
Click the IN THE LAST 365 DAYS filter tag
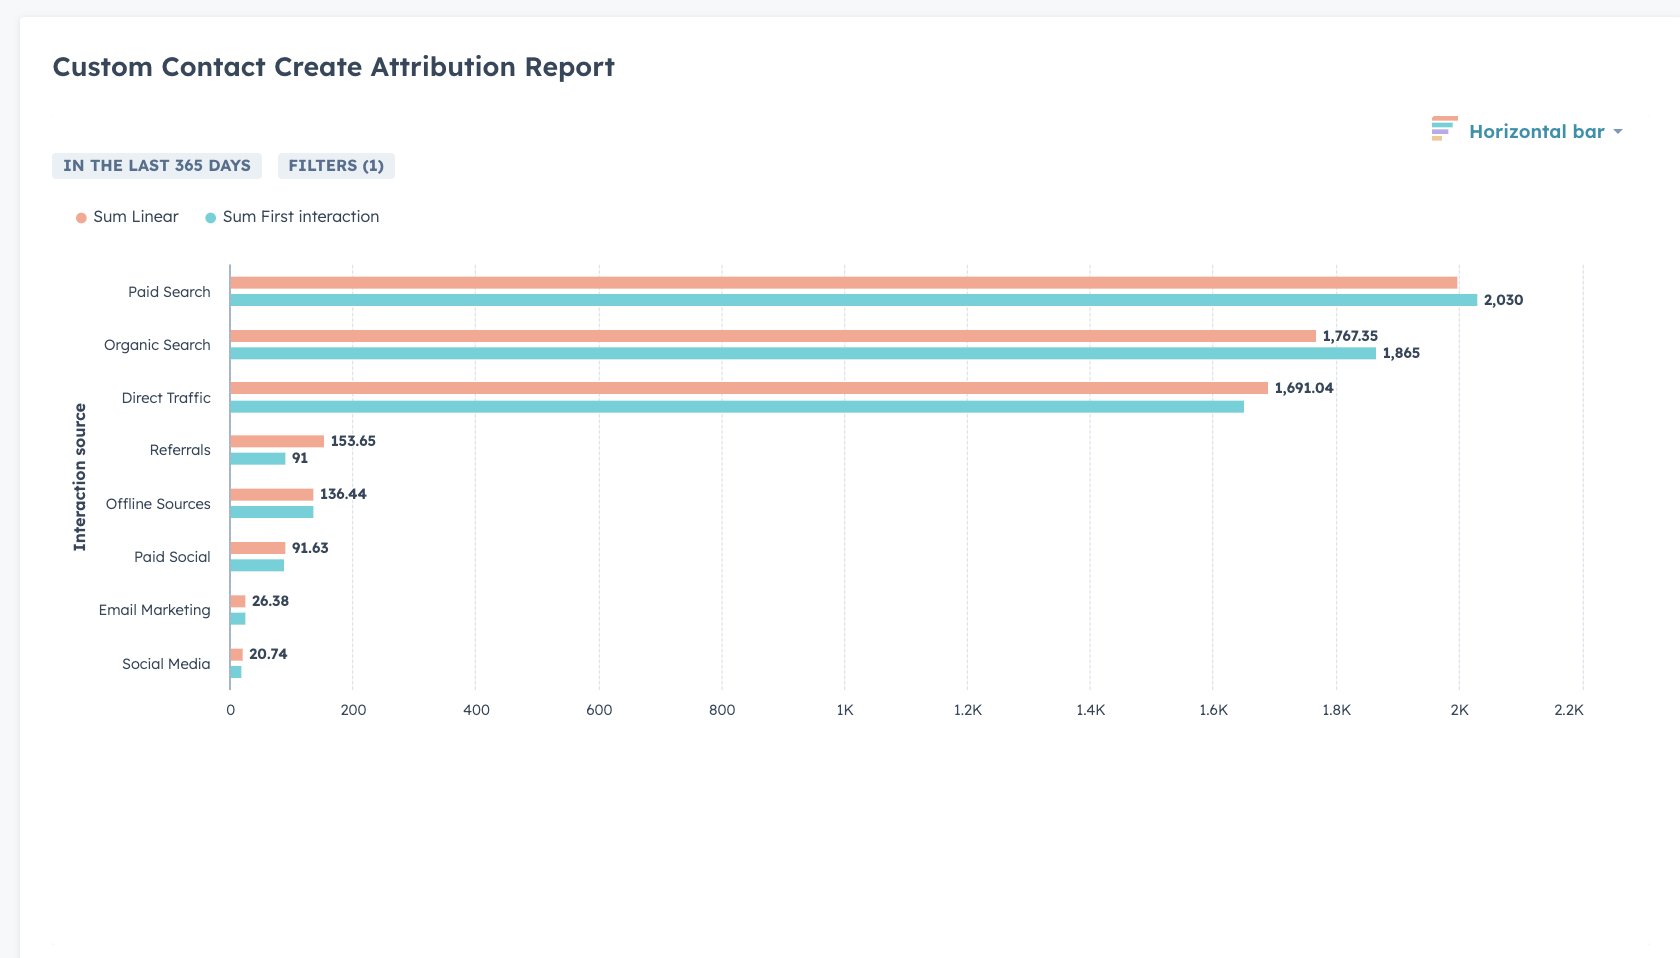pos(157,166)
